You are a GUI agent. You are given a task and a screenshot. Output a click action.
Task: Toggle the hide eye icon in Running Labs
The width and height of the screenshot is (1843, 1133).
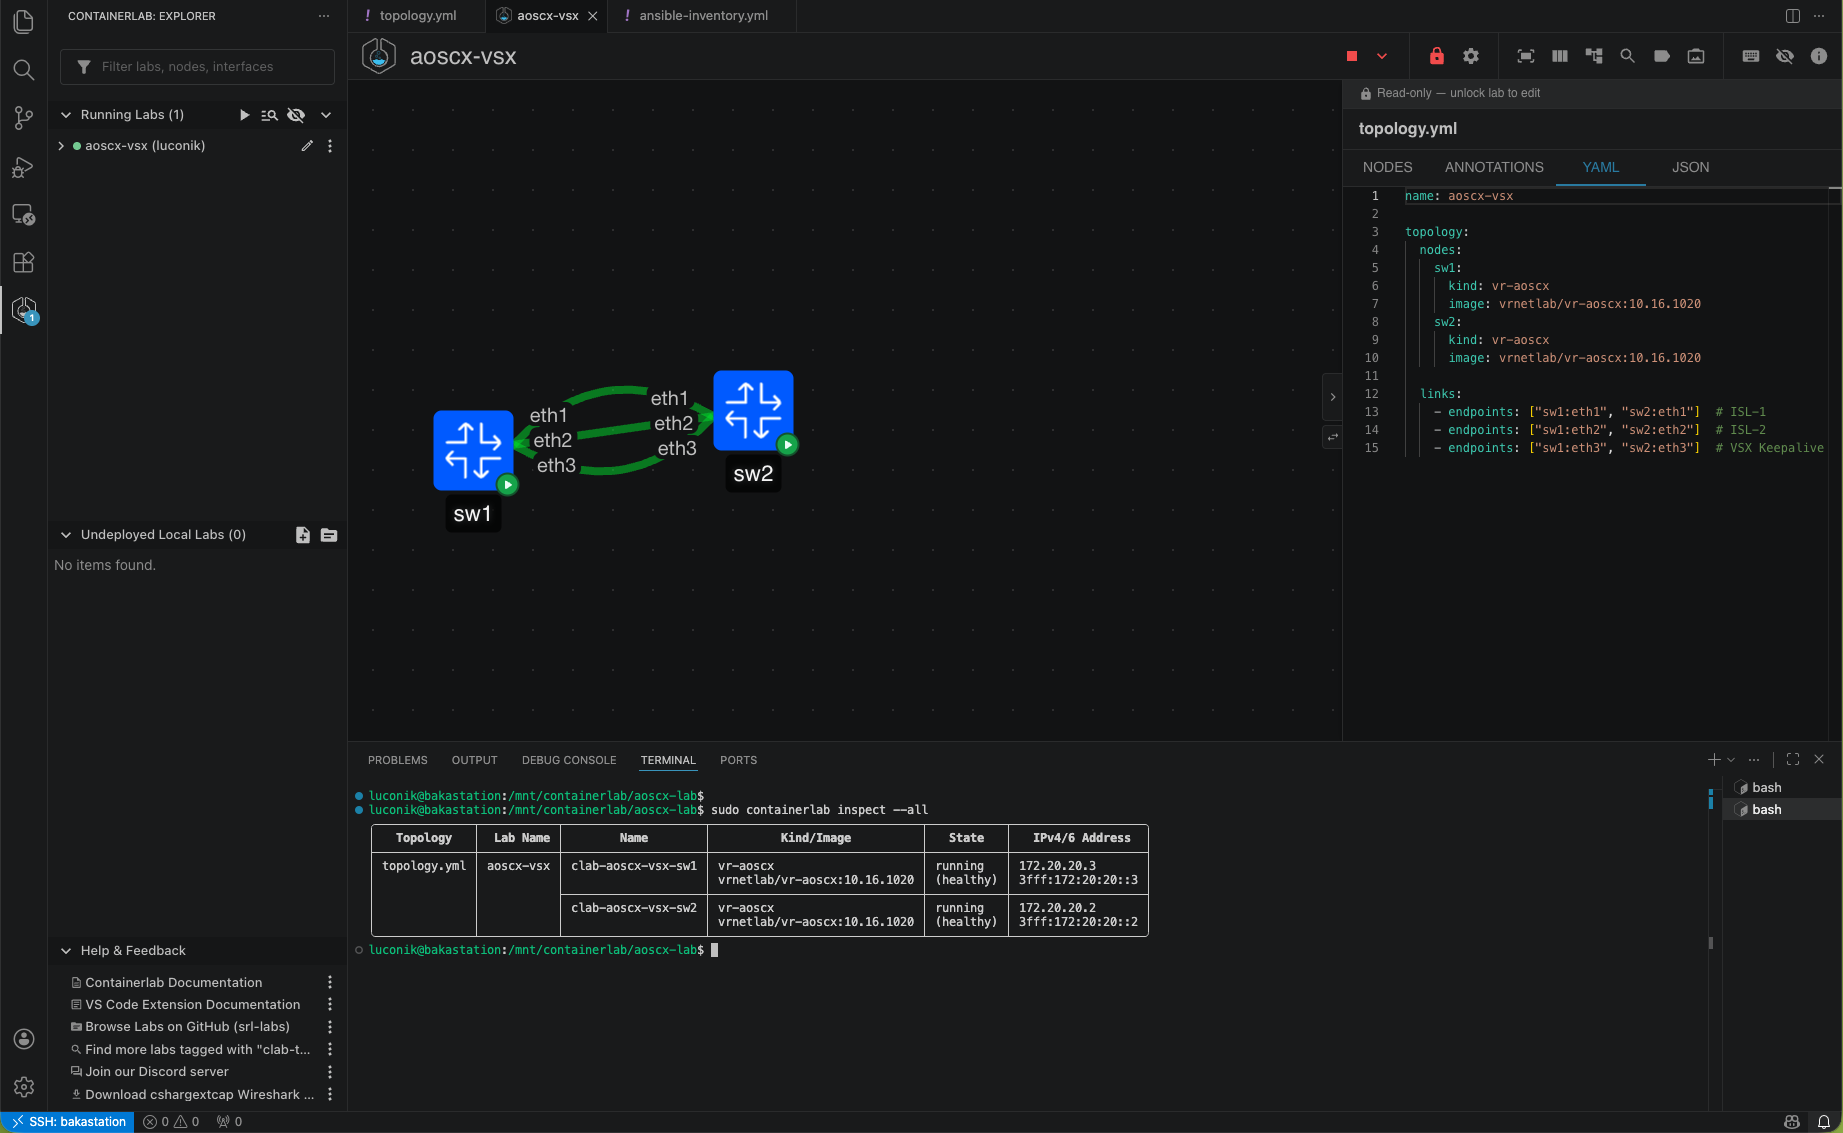[296, 115]
